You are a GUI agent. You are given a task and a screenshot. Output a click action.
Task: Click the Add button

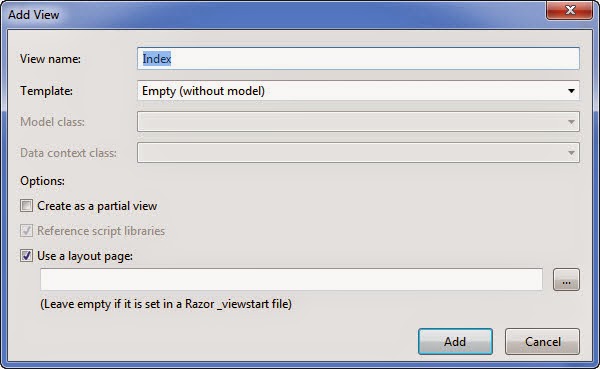pyautogui.click(x=455, y=341)
